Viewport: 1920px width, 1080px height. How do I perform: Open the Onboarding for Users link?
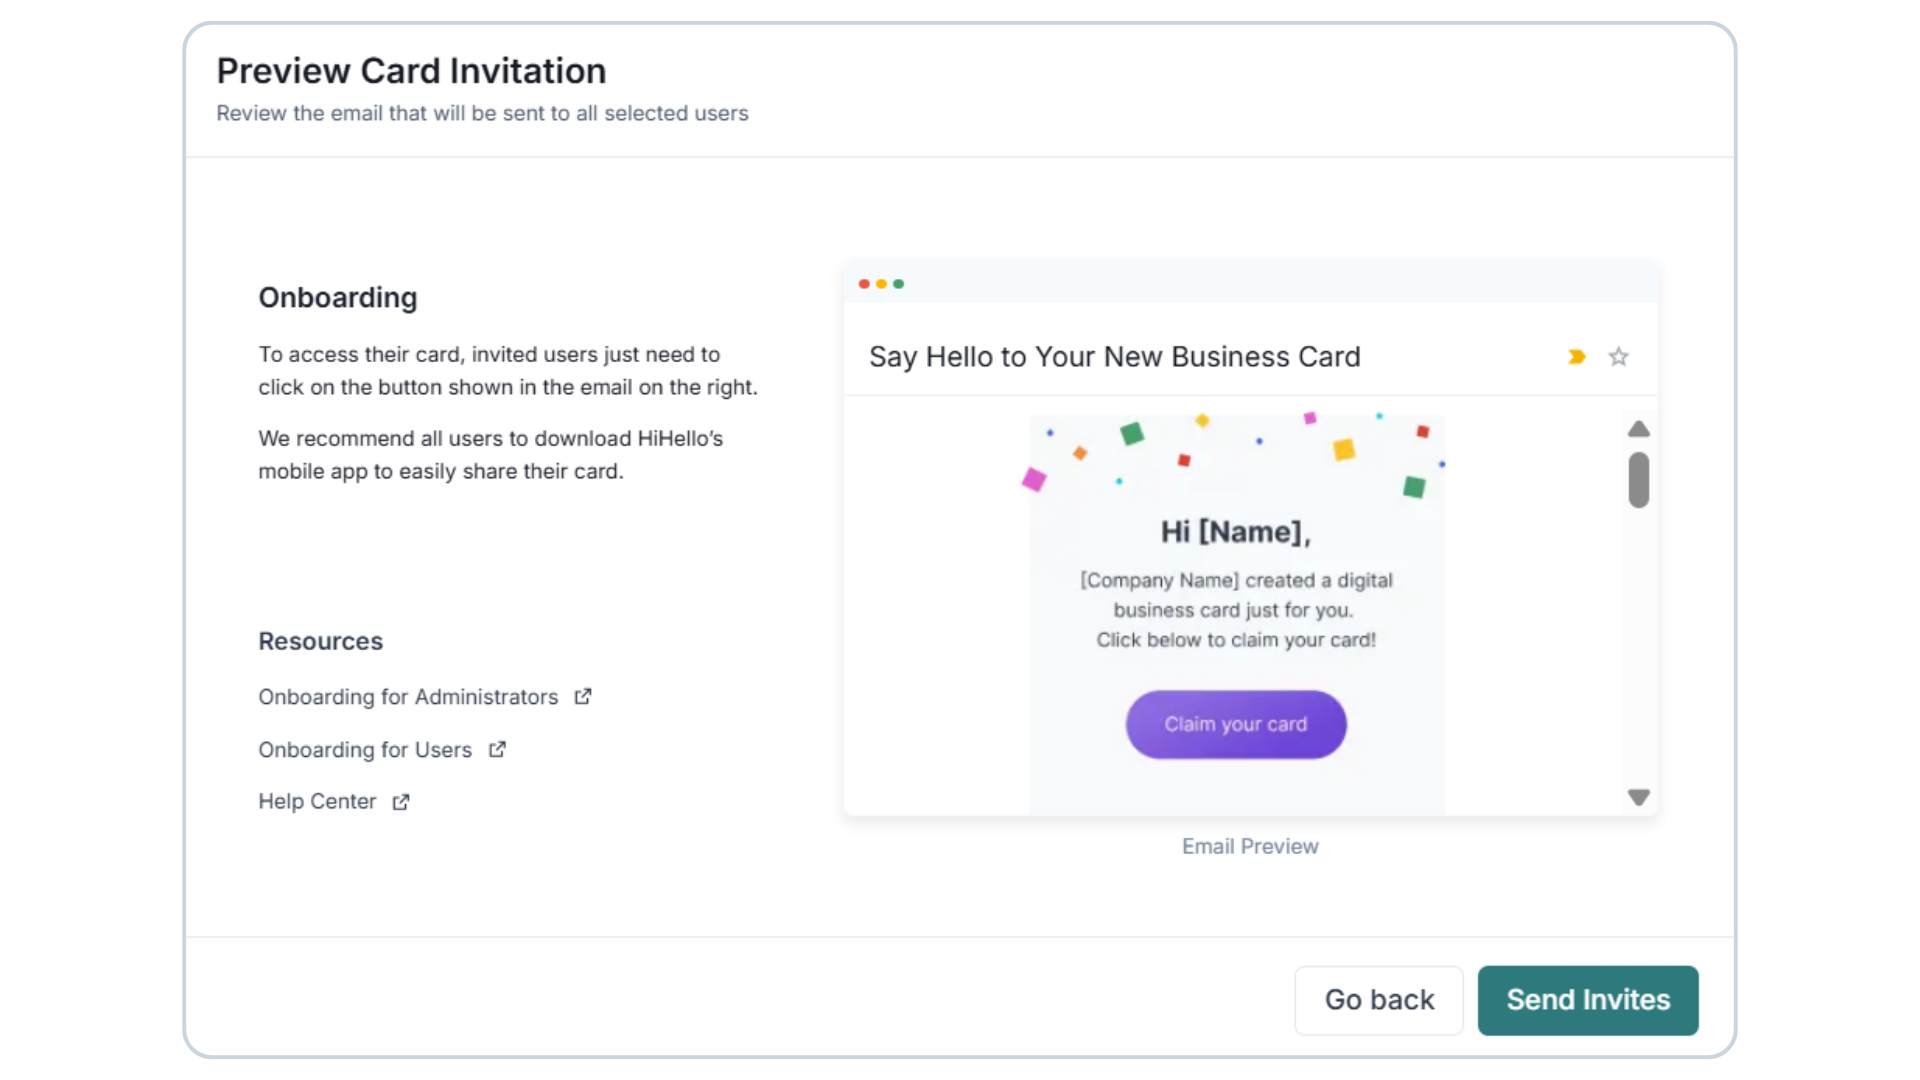[365, 750]
